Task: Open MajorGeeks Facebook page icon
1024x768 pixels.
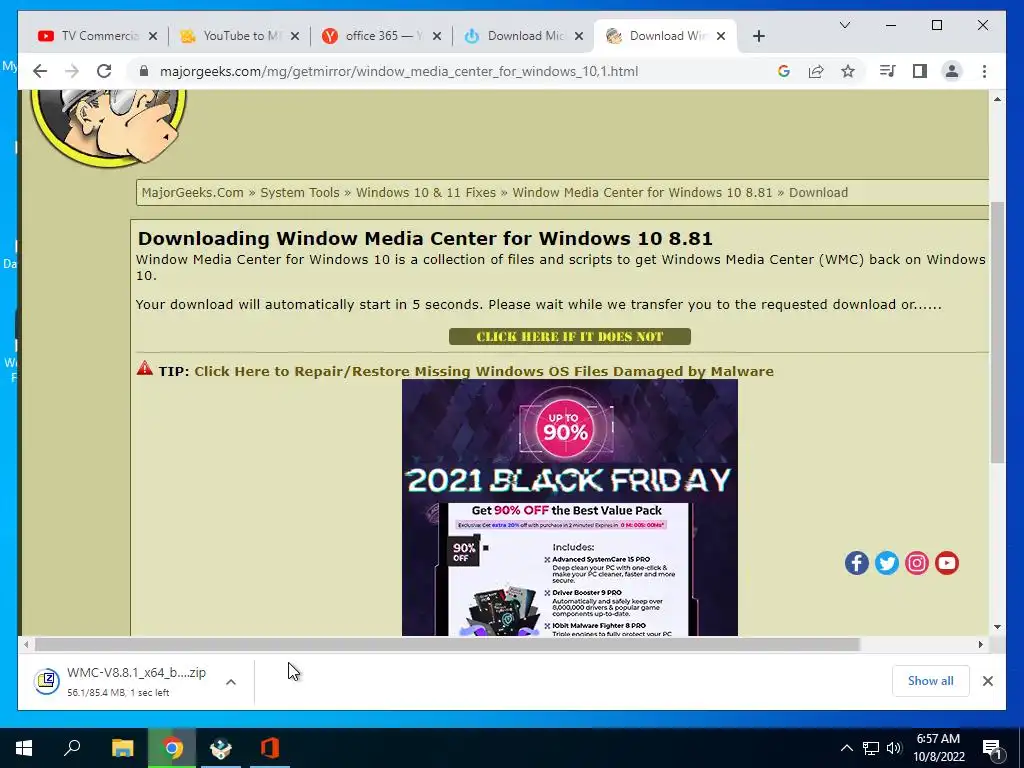Action: [x=856, y=563]
